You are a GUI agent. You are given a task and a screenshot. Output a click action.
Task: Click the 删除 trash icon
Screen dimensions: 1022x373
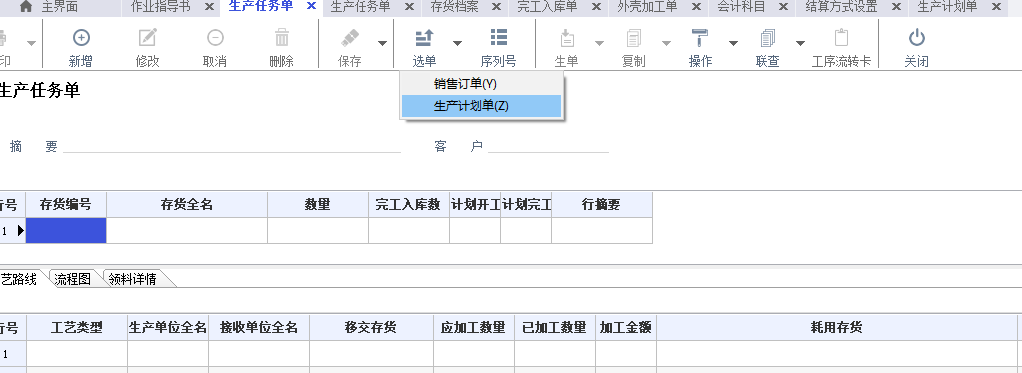tap(282, 38)
